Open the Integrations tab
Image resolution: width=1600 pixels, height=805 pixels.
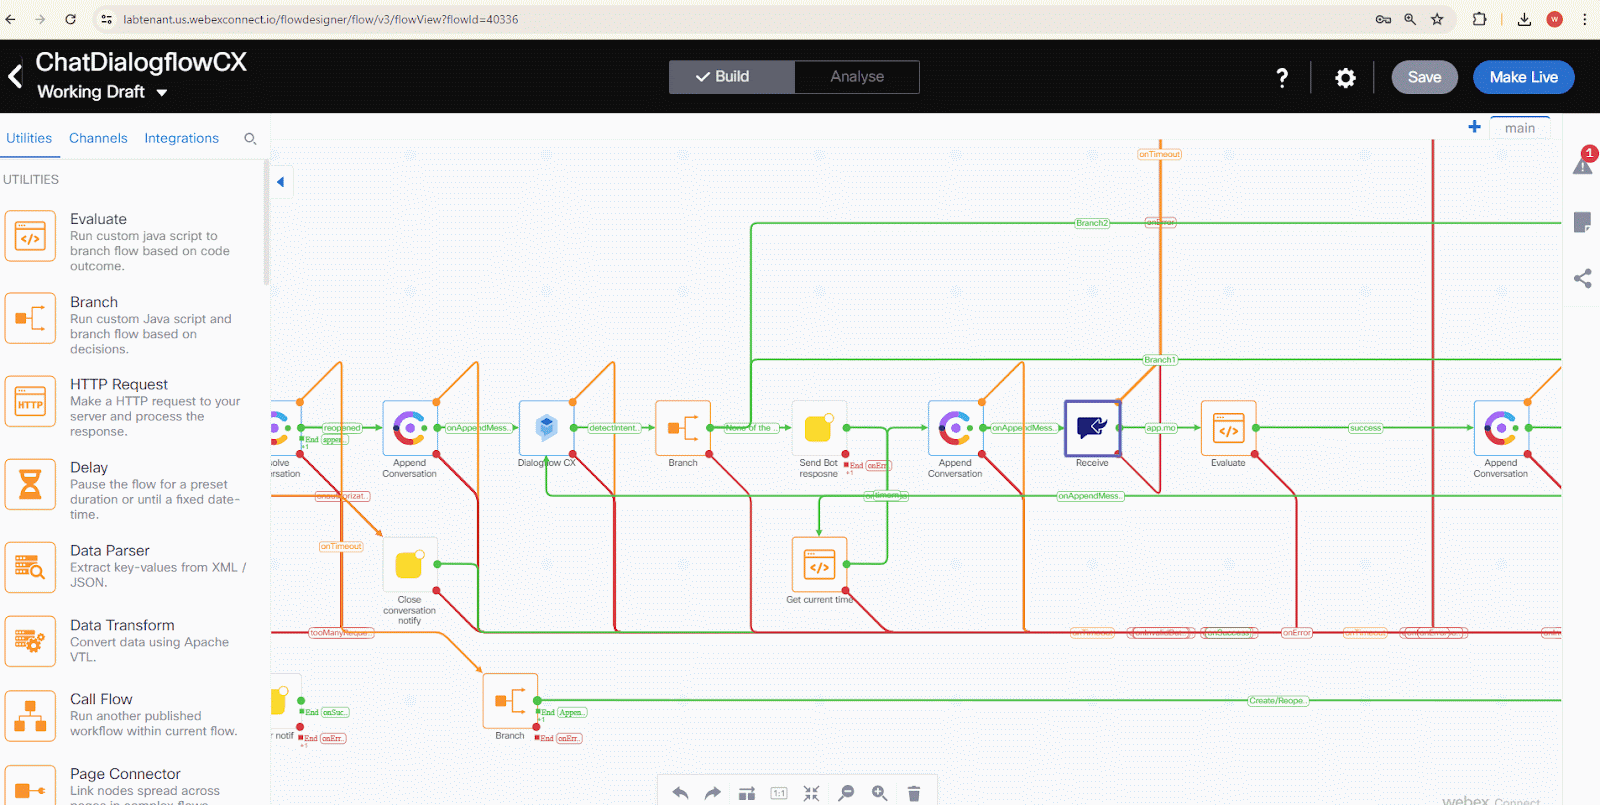point(181,138)
